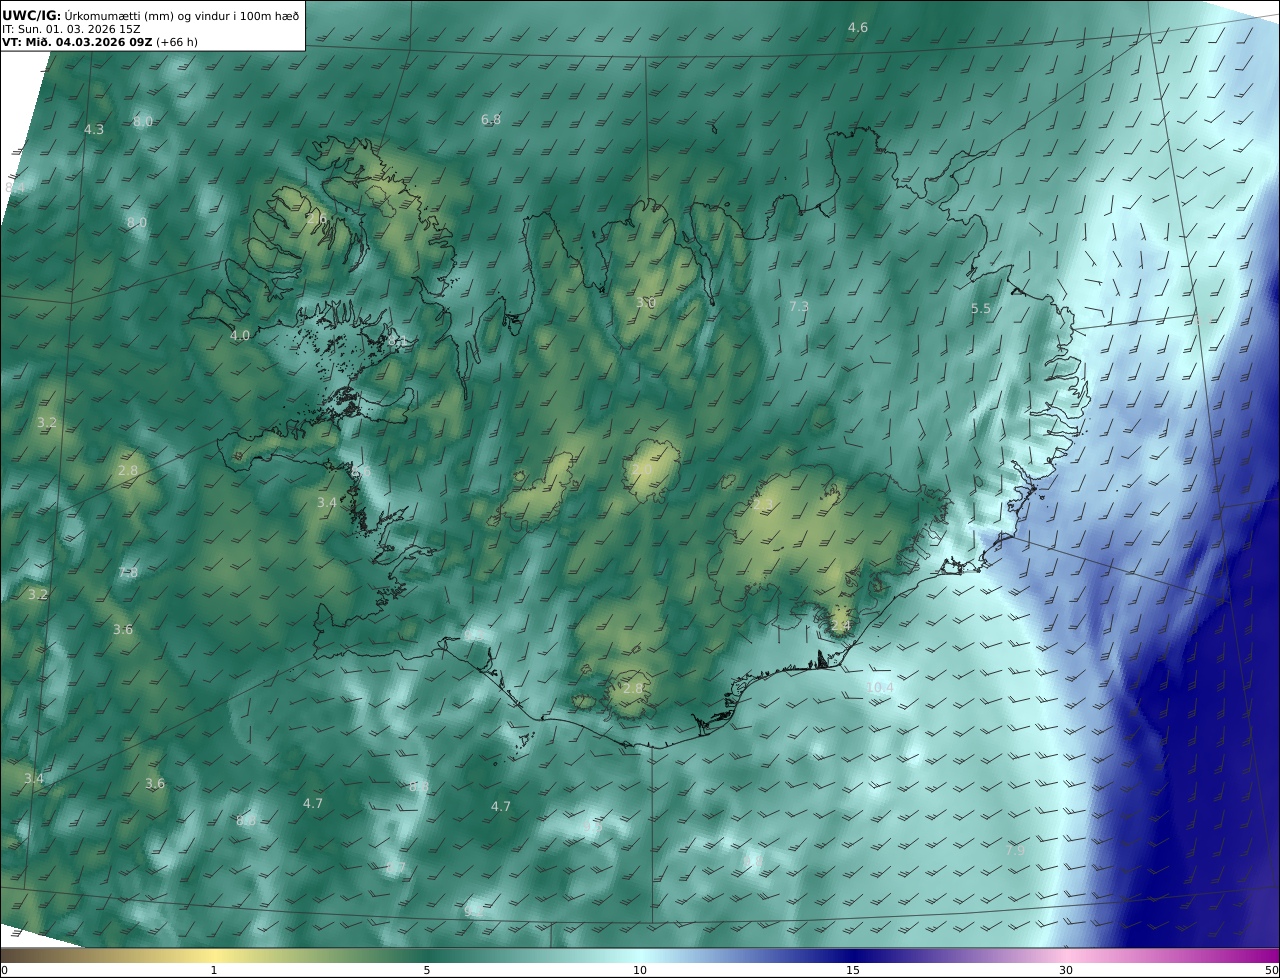Click the 2.4 value label

coord(841,625)
